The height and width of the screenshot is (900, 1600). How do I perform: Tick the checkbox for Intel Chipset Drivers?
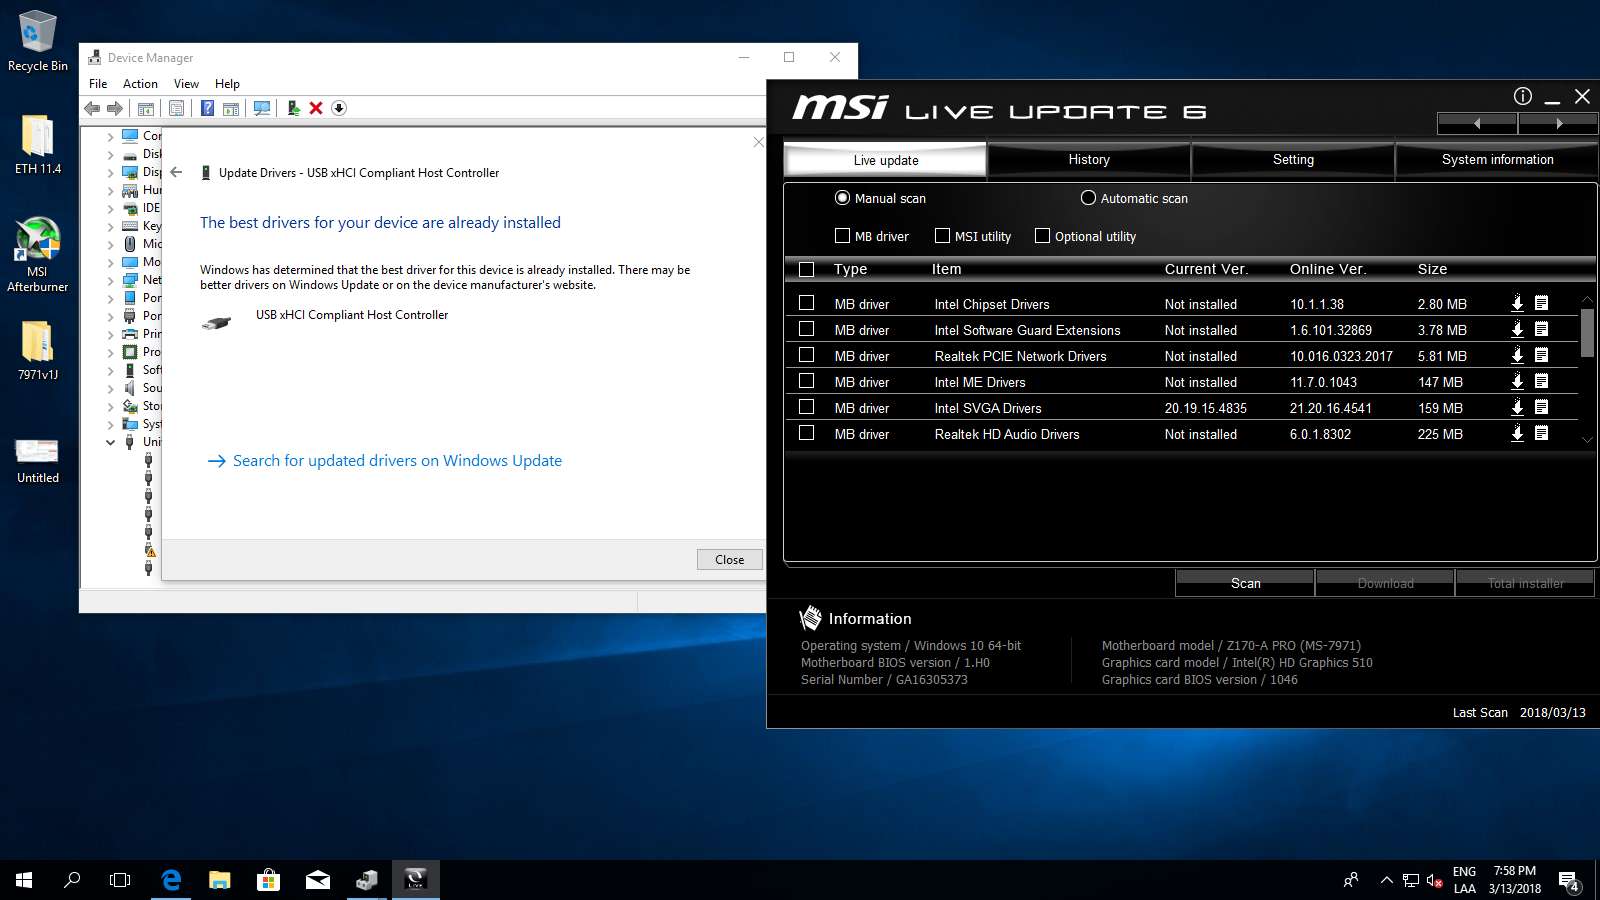807,303
